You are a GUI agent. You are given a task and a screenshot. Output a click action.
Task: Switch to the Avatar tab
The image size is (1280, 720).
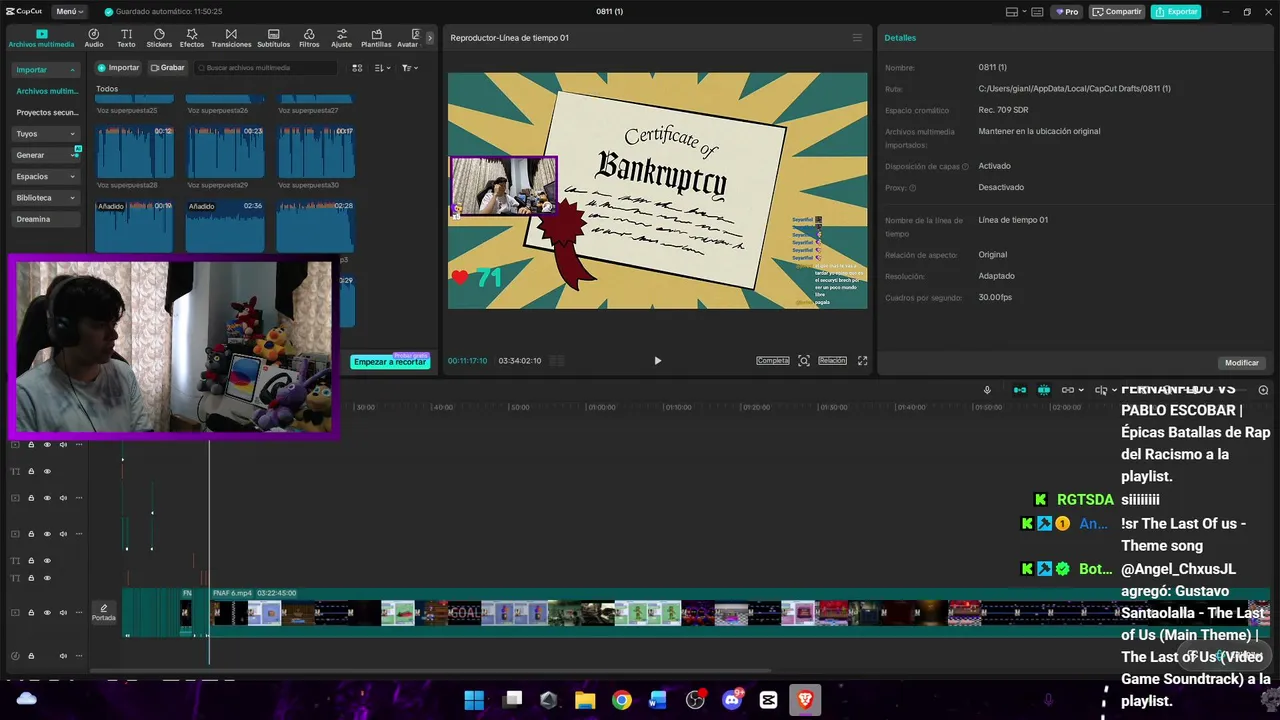pos(407,38)
